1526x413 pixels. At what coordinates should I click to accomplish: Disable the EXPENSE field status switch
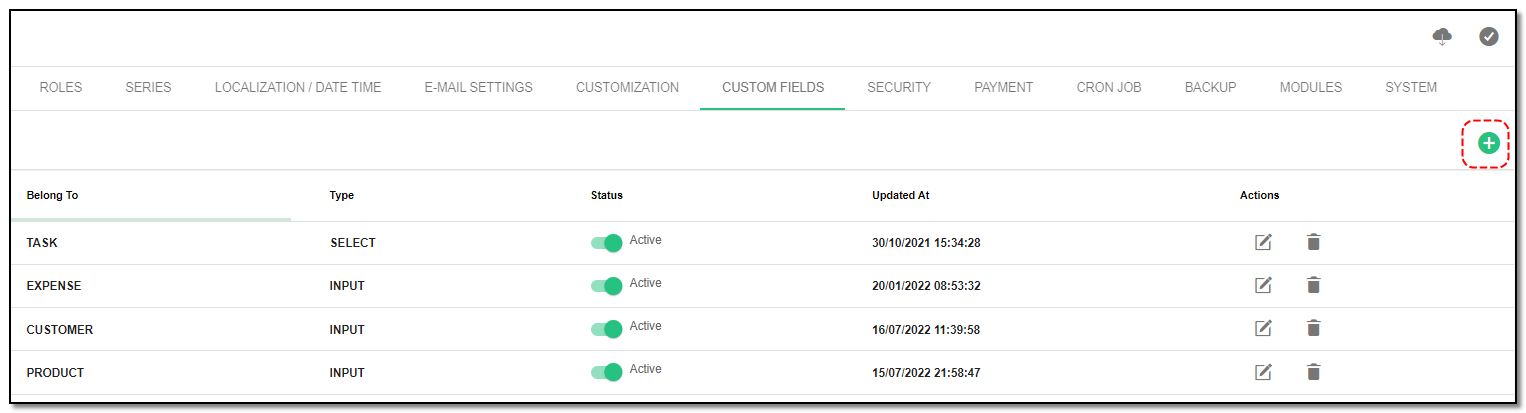(x=607, y=286)
